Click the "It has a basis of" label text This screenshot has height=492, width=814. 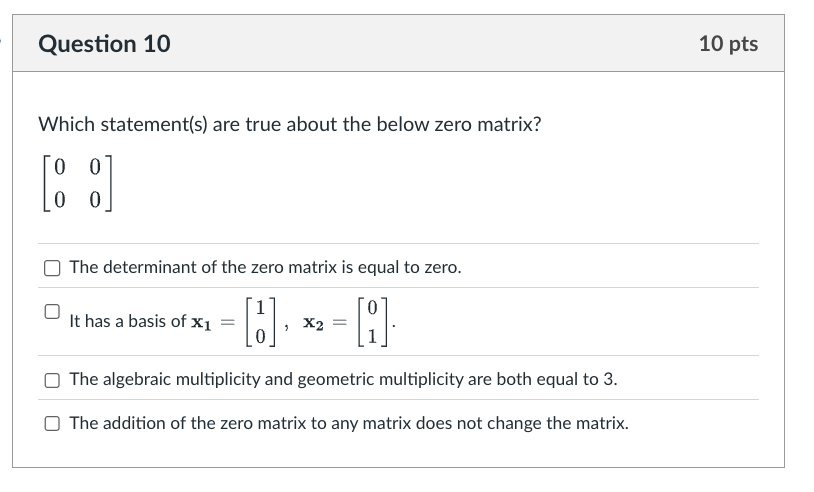point(127,321)
